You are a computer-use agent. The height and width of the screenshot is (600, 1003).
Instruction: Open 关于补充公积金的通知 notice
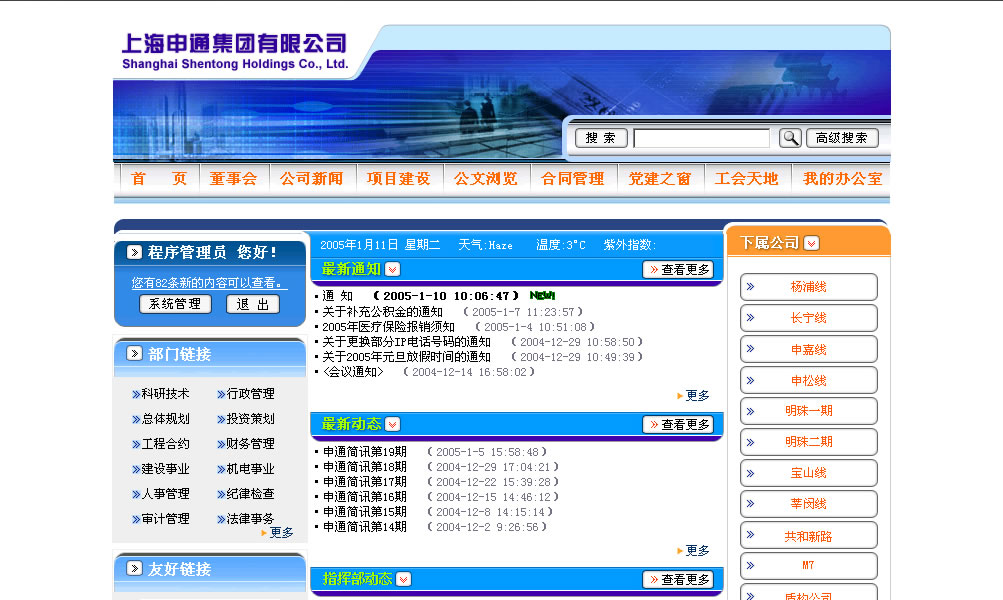tap(383, 312)
